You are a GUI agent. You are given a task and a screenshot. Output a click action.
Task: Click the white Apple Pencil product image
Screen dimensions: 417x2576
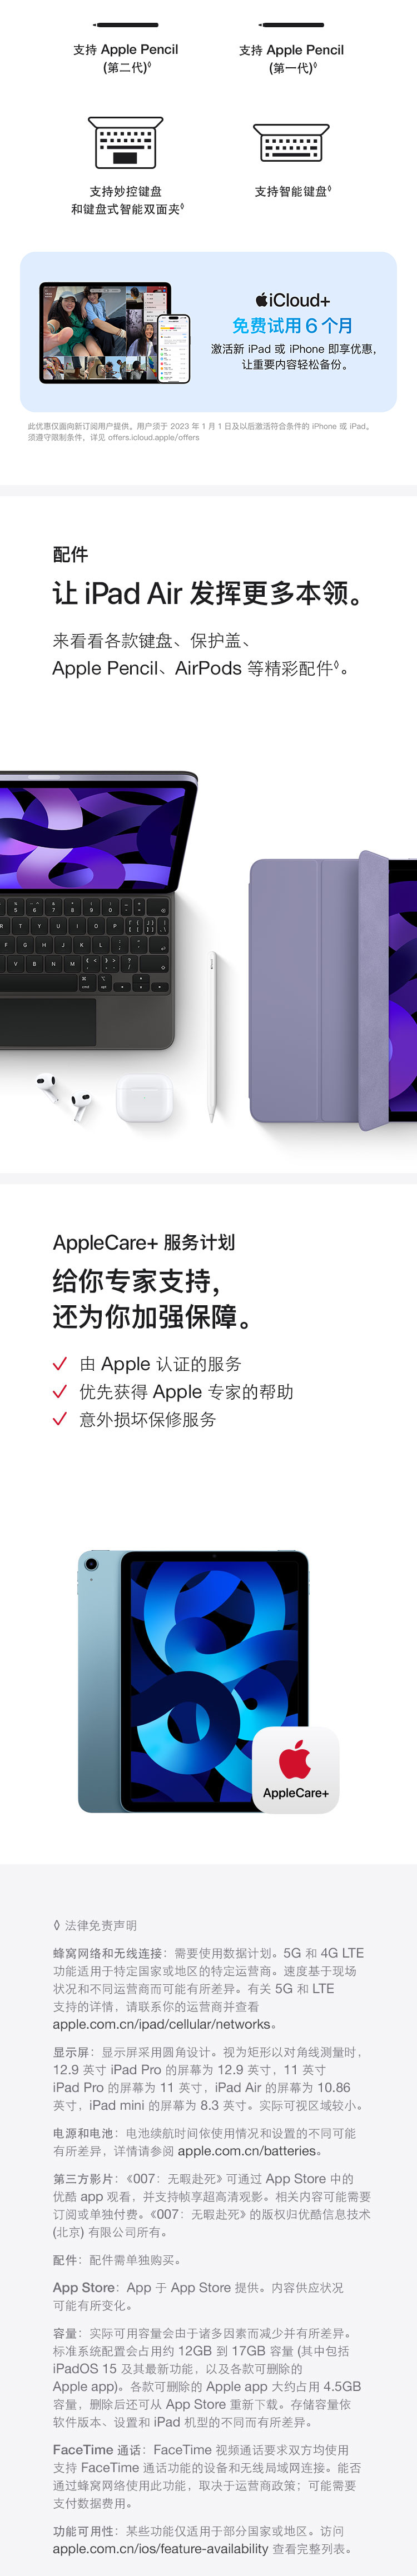point(212,1037)
